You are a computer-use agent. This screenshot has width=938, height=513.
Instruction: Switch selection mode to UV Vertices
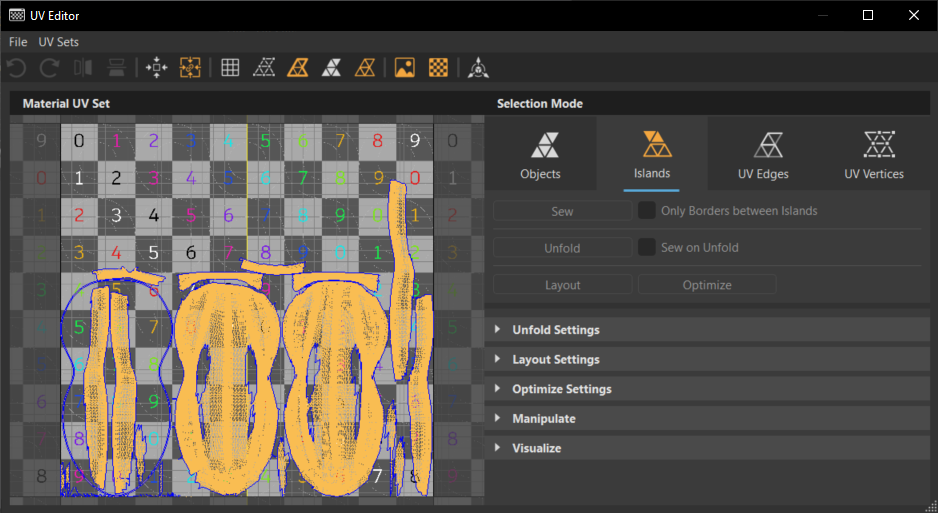click(874, 154)
